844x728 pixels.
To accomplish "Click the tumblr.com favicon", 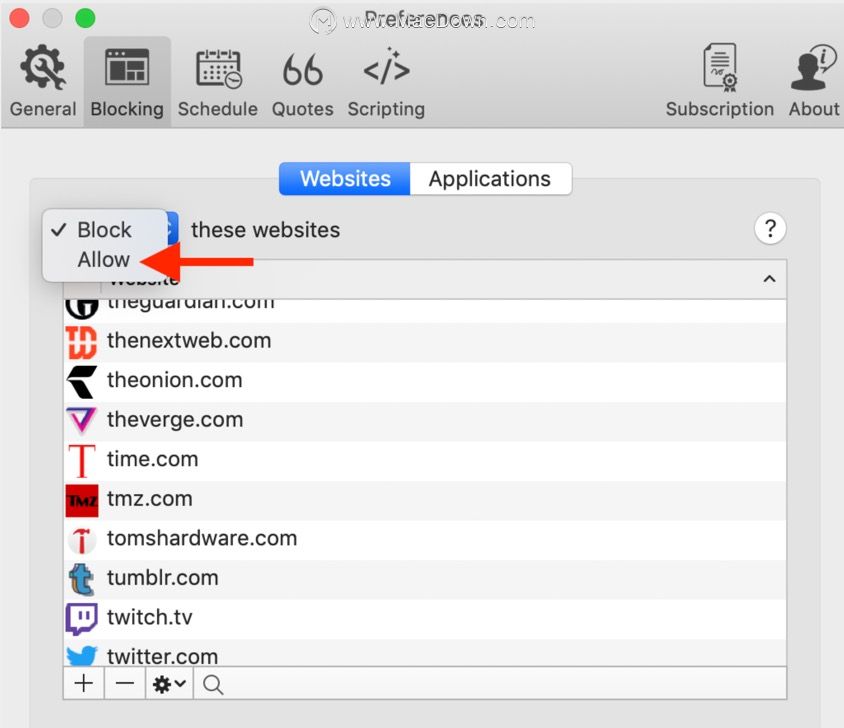I will tap(82, 579).
